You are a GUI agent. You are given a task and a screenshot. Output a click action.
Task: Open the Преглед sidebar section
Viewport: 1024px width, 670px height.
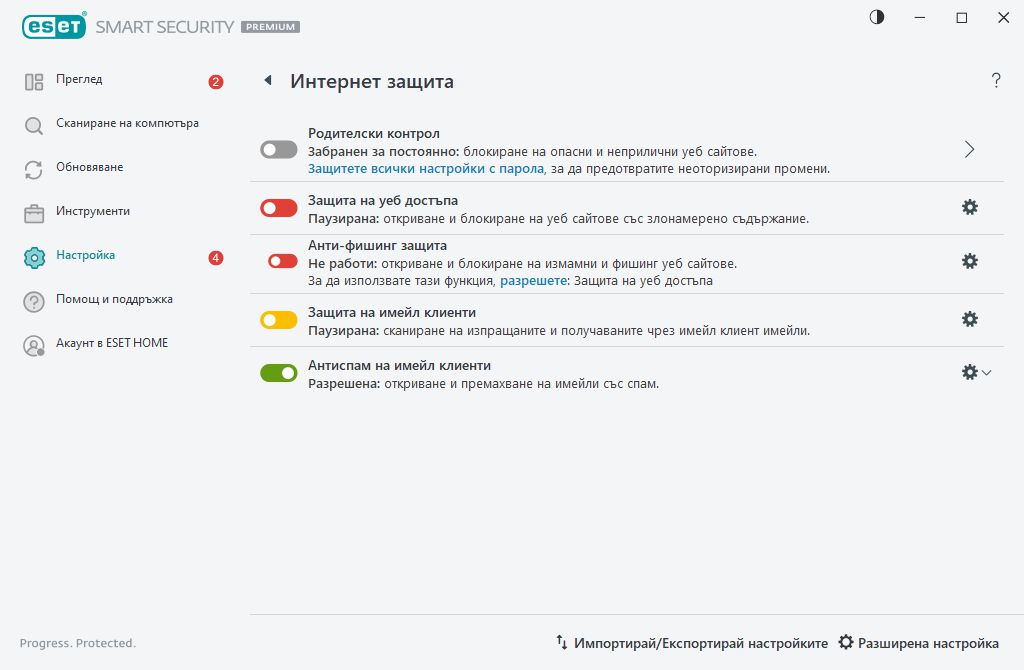[79, 80]
